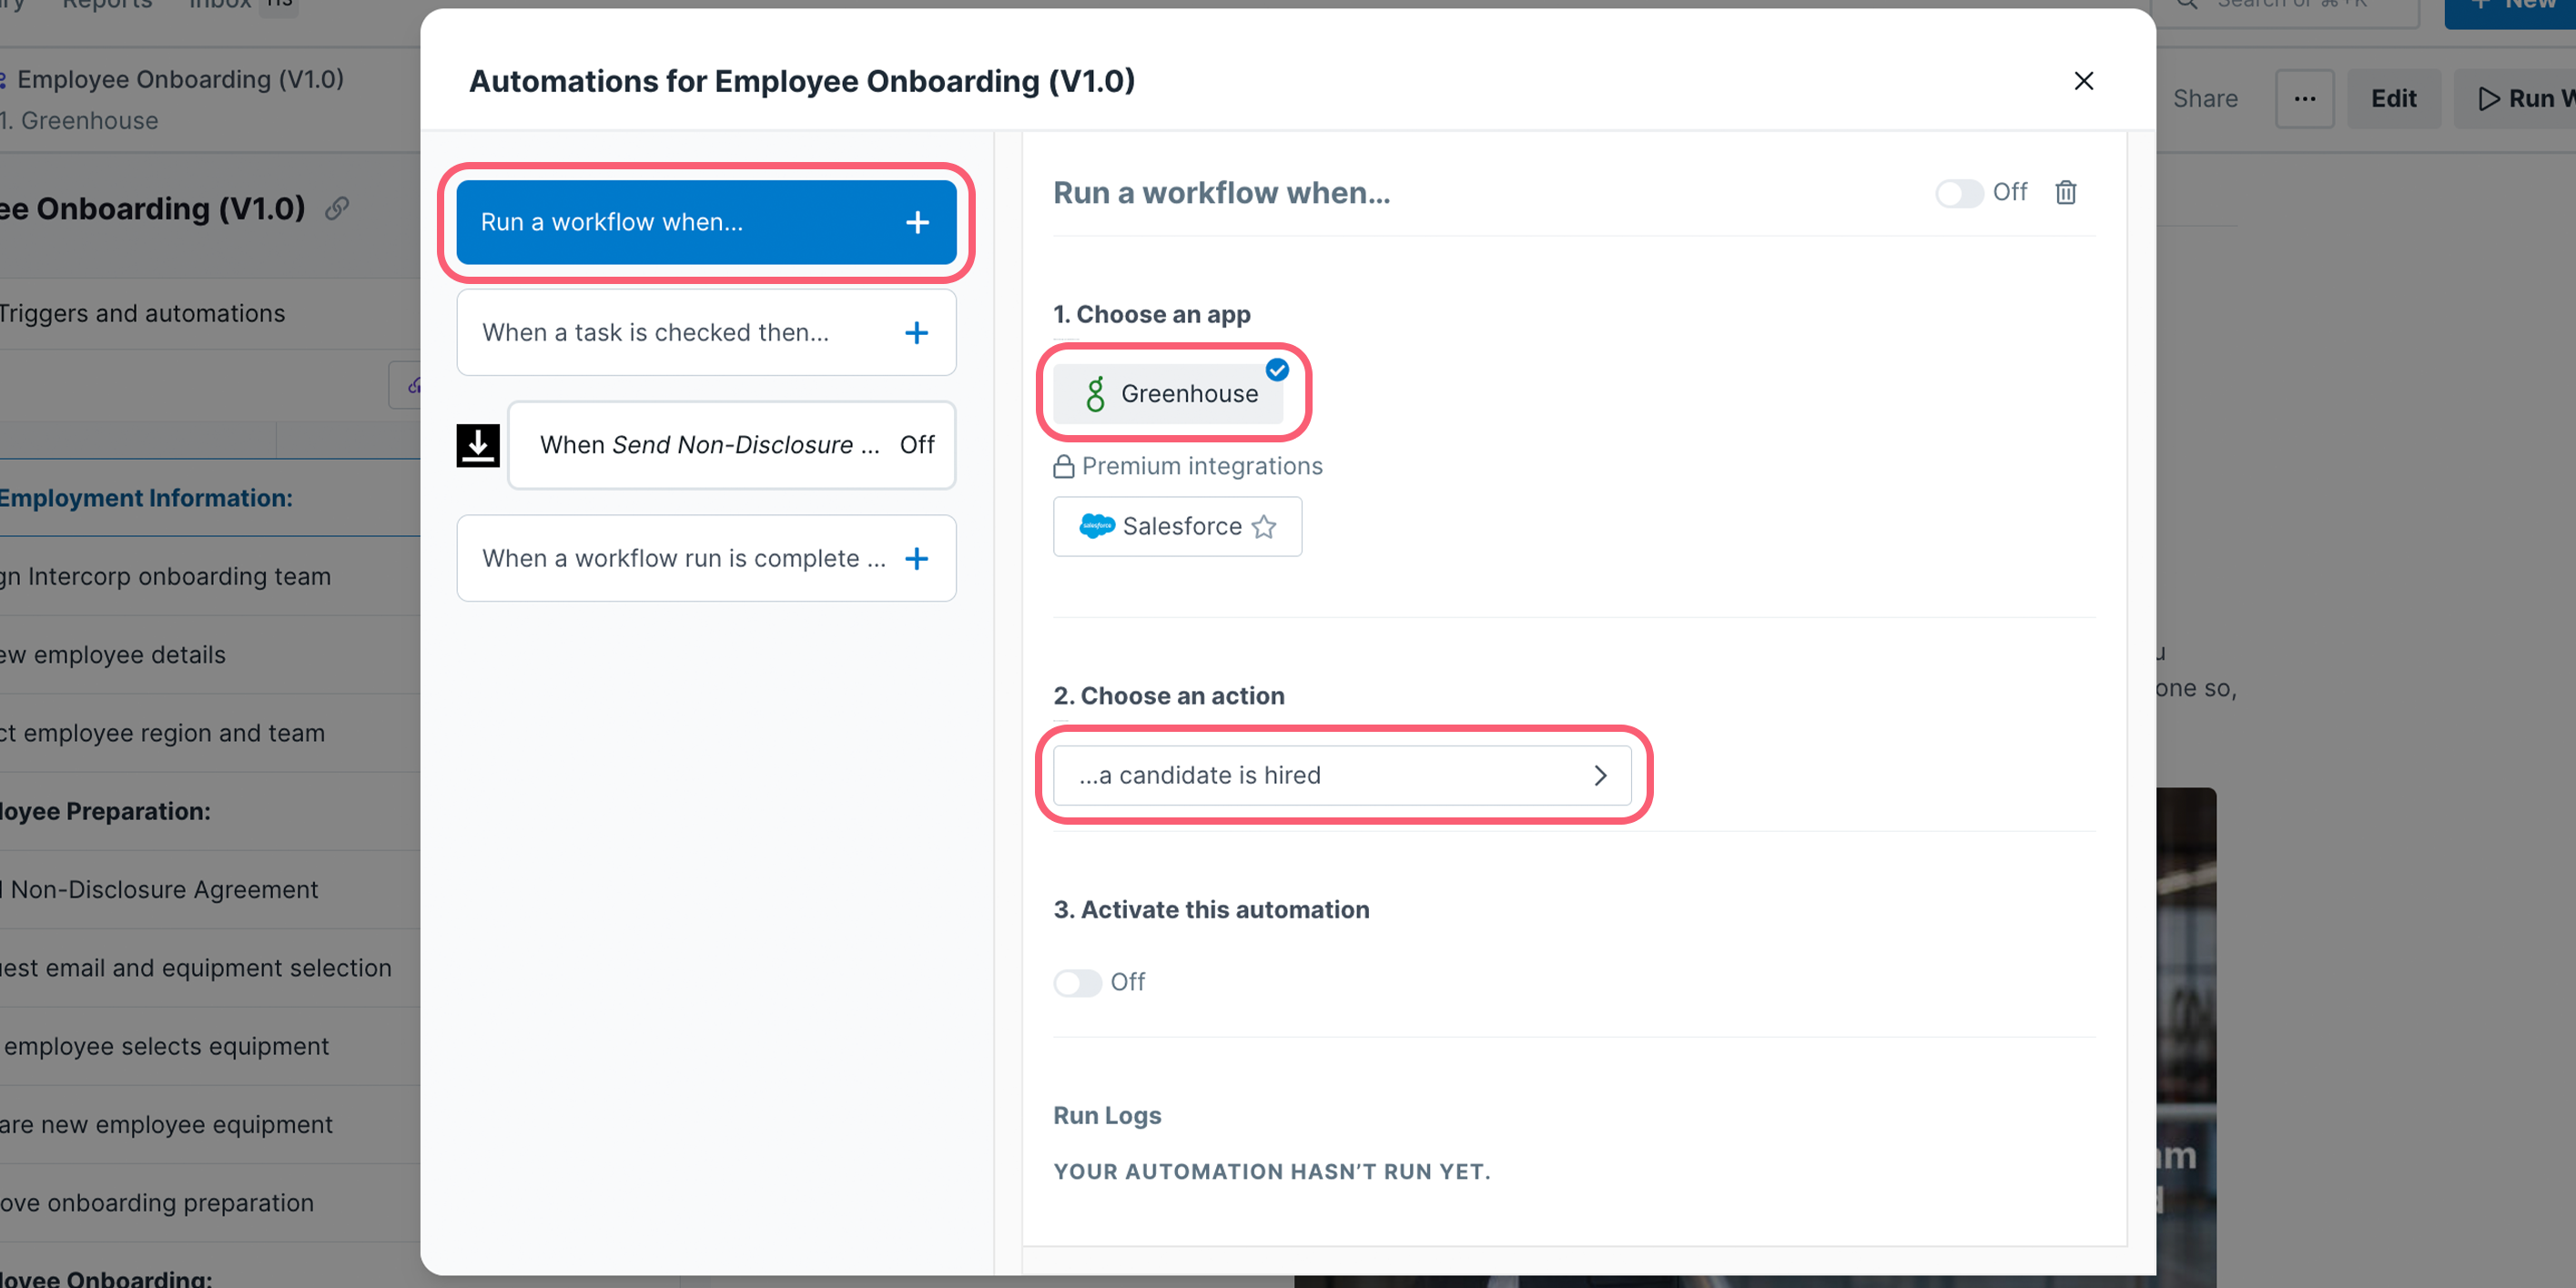Delete automation with the trash icon
This screenshot has width=2576, height=1288.
2065,192
